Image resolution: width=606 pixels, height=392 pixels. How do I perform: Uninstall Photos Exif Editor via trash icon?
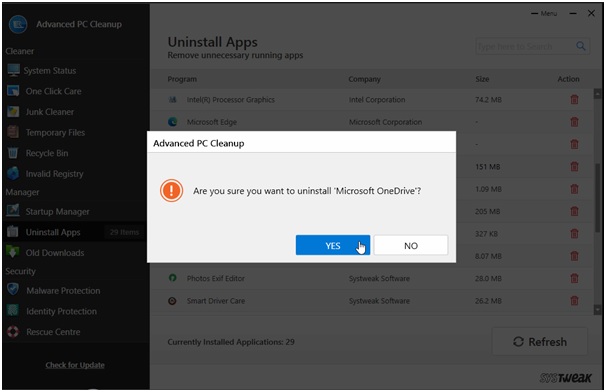coord(574,278)
